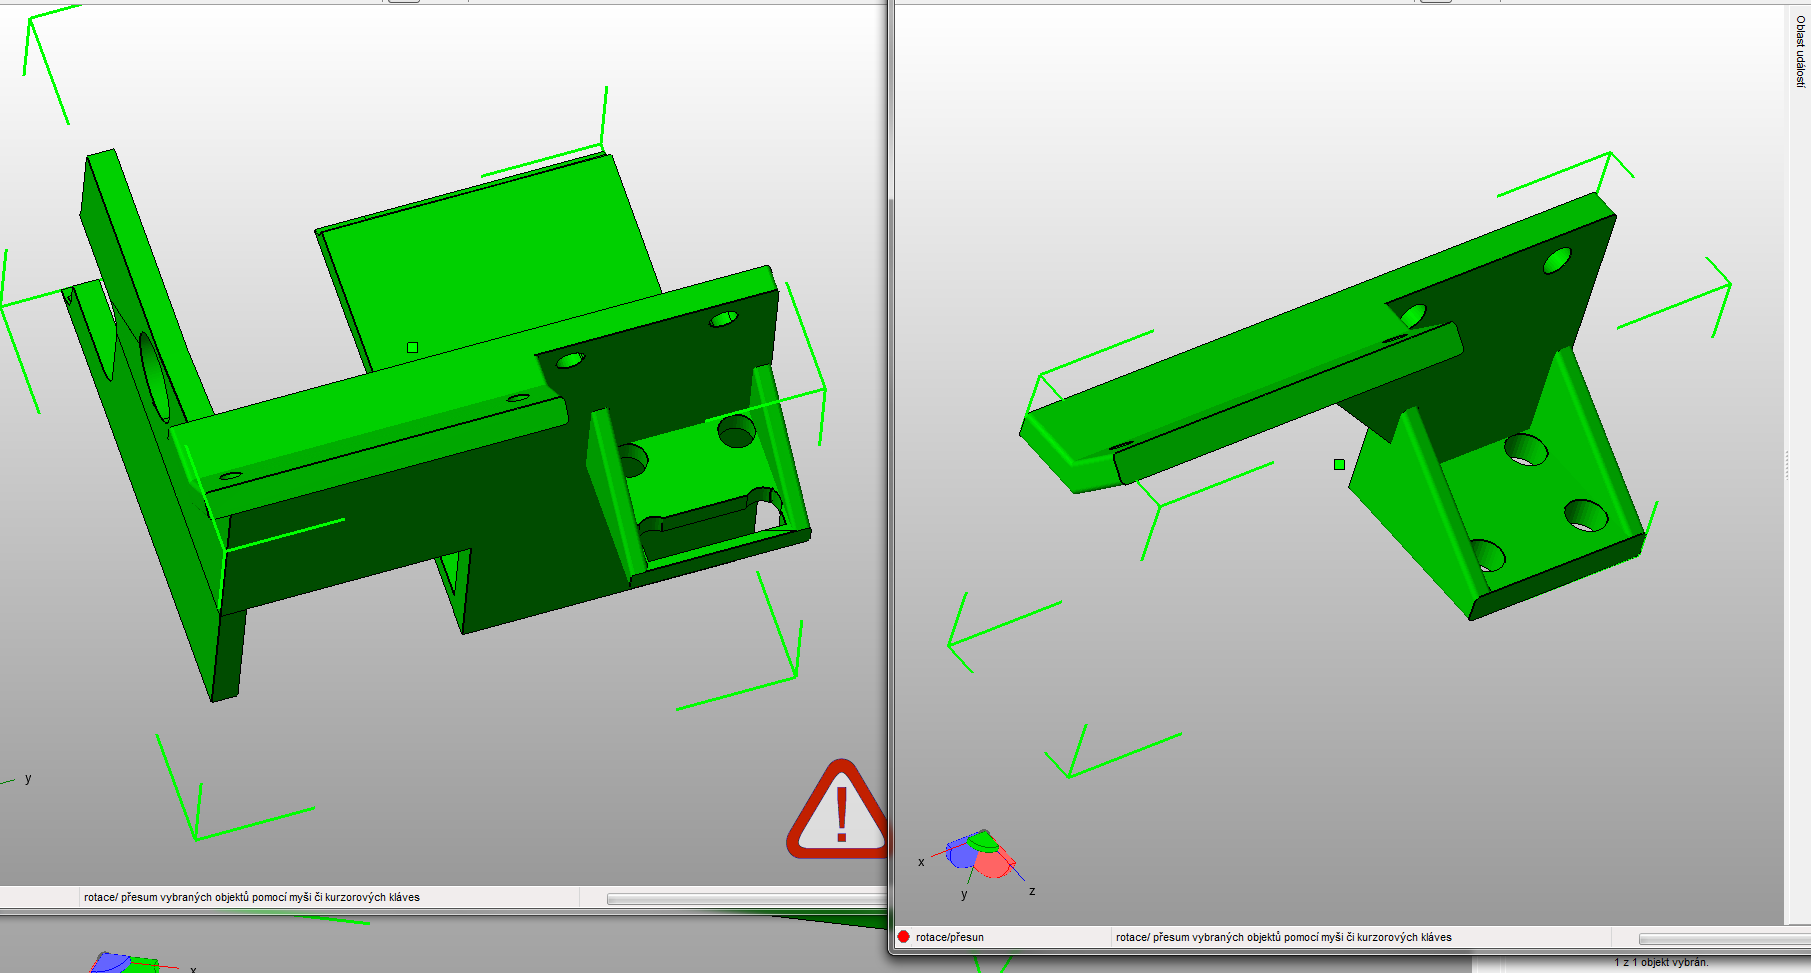1811x973 pixels.
Task: Click the right viewport status bar hint text
Action: (1283, 937)
